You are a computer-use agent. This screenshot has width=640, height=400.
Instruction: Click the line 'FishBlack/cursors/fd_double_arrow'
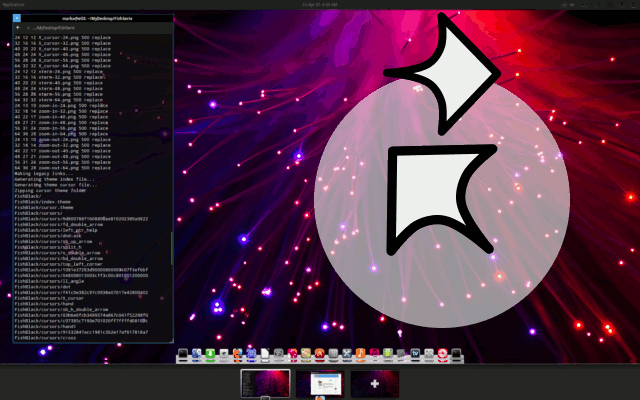(x=59, y=224)
